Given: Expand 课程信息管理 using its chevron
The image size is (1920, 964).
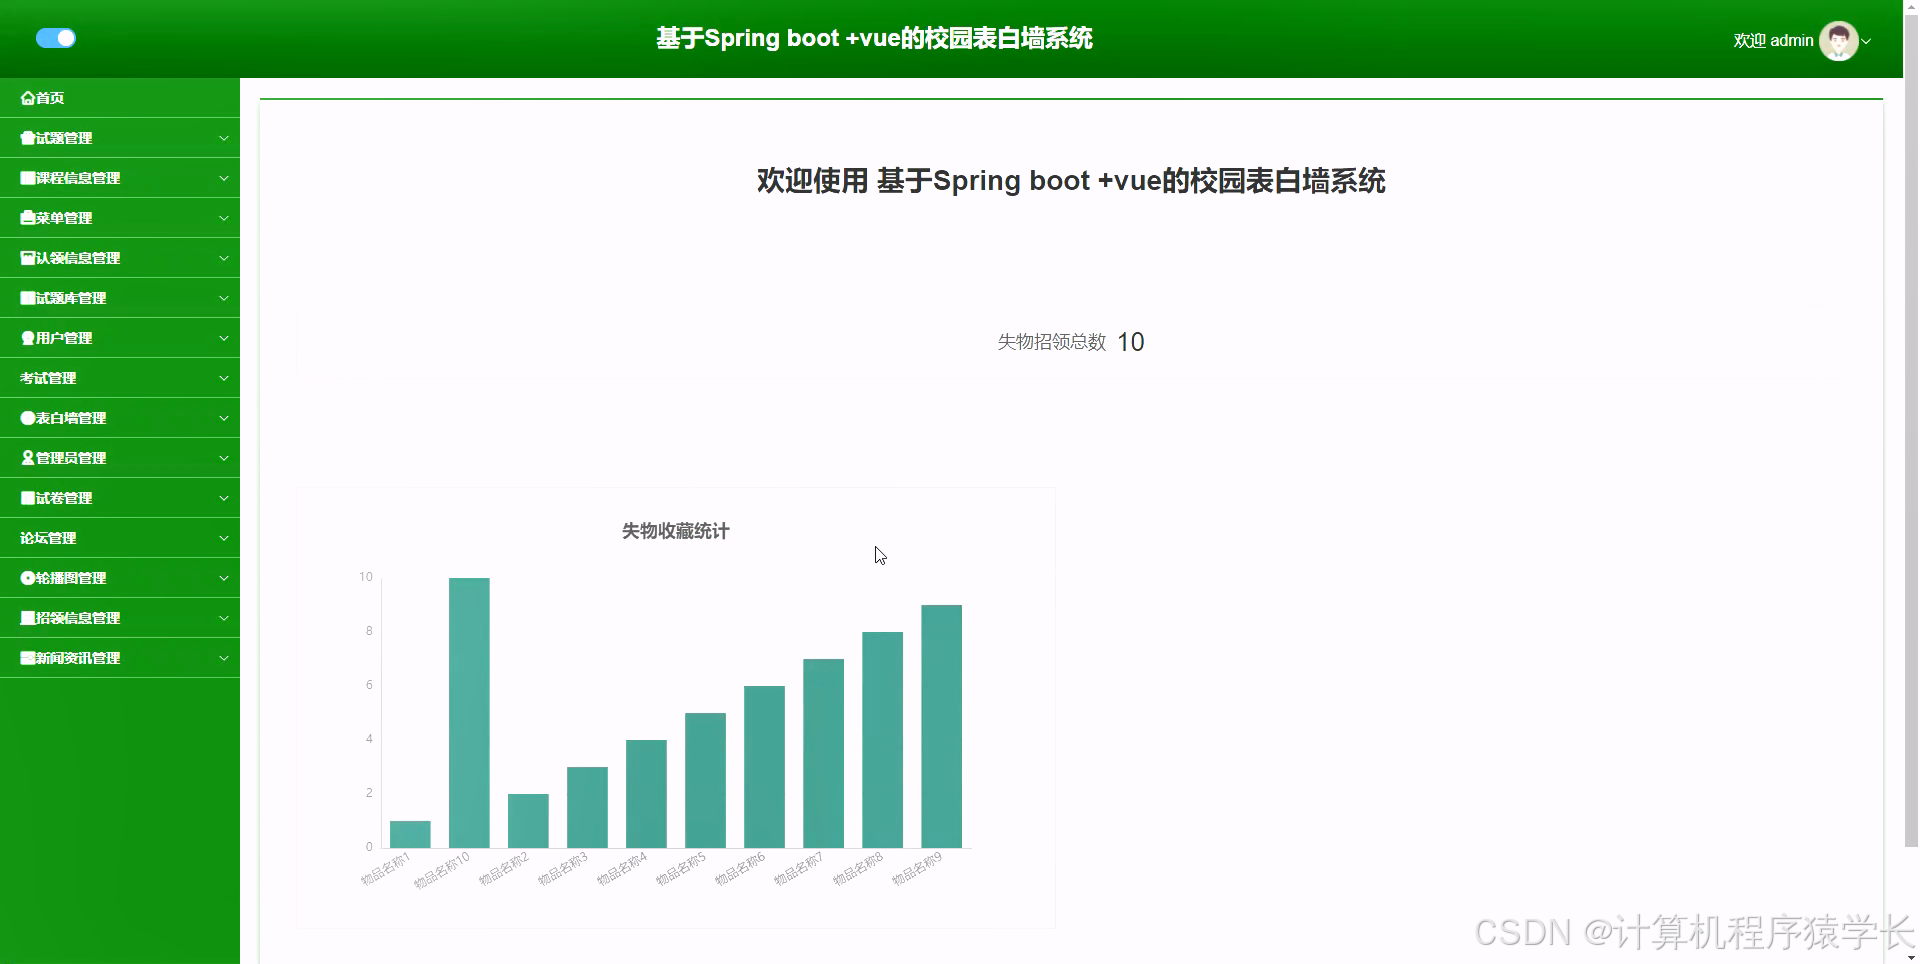Looking at the screenshot, I should [224, 178].
